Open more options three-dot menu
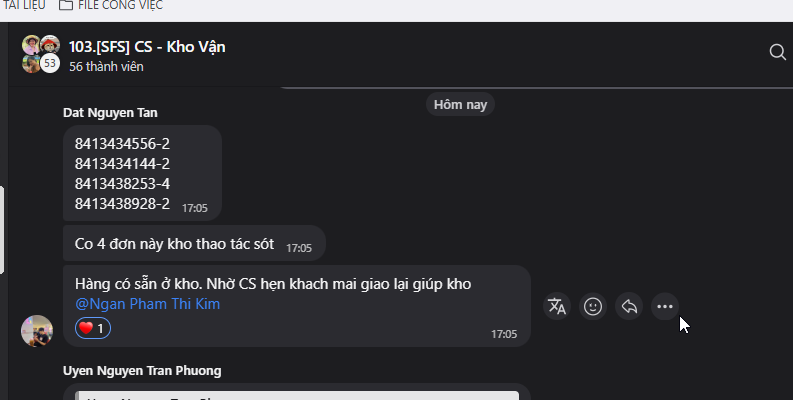793x400 pixels. (x=665, y=306)
